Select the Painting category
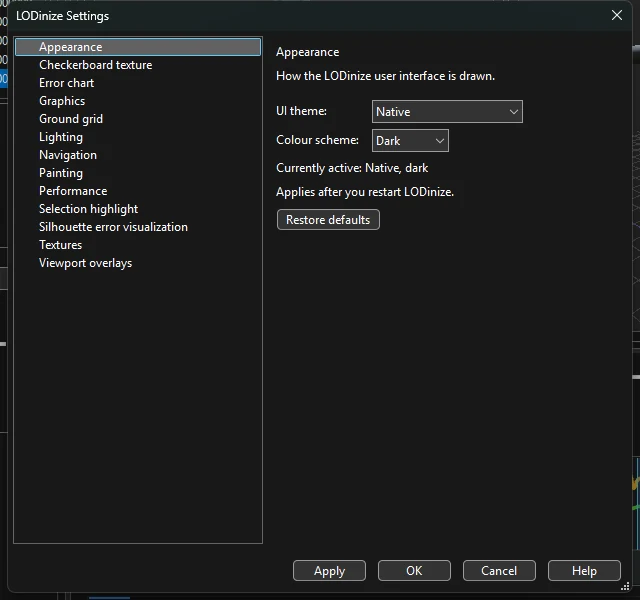Screen dimensions: 640x600 [x=138, y=173]
